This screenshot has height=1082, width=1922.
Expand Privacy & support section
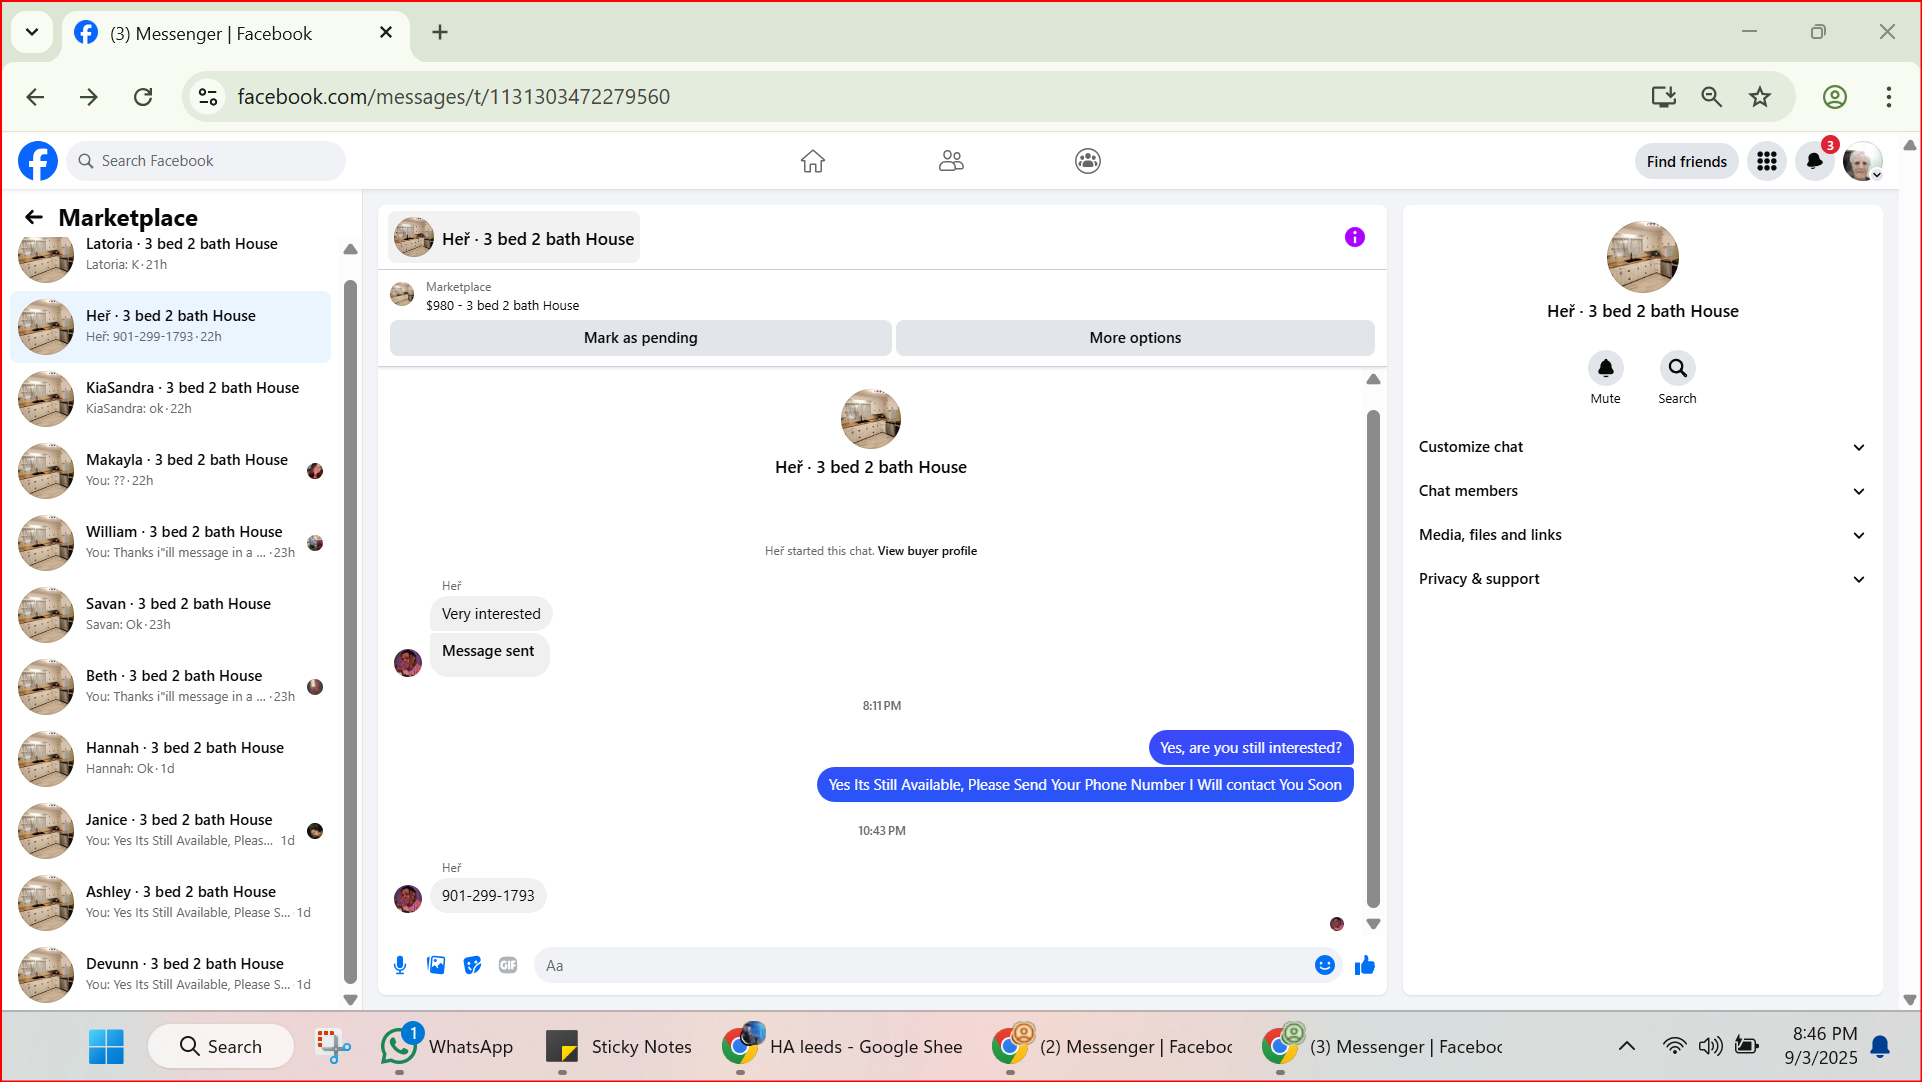click(x=1642, y=579)
